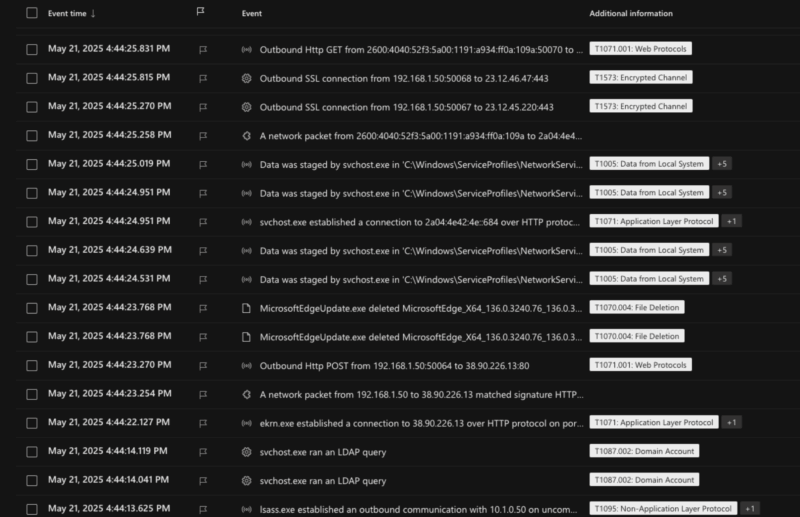
Task: Click the gear icon beside 4:44:25.270 PM SSL event
Action: 246,106
